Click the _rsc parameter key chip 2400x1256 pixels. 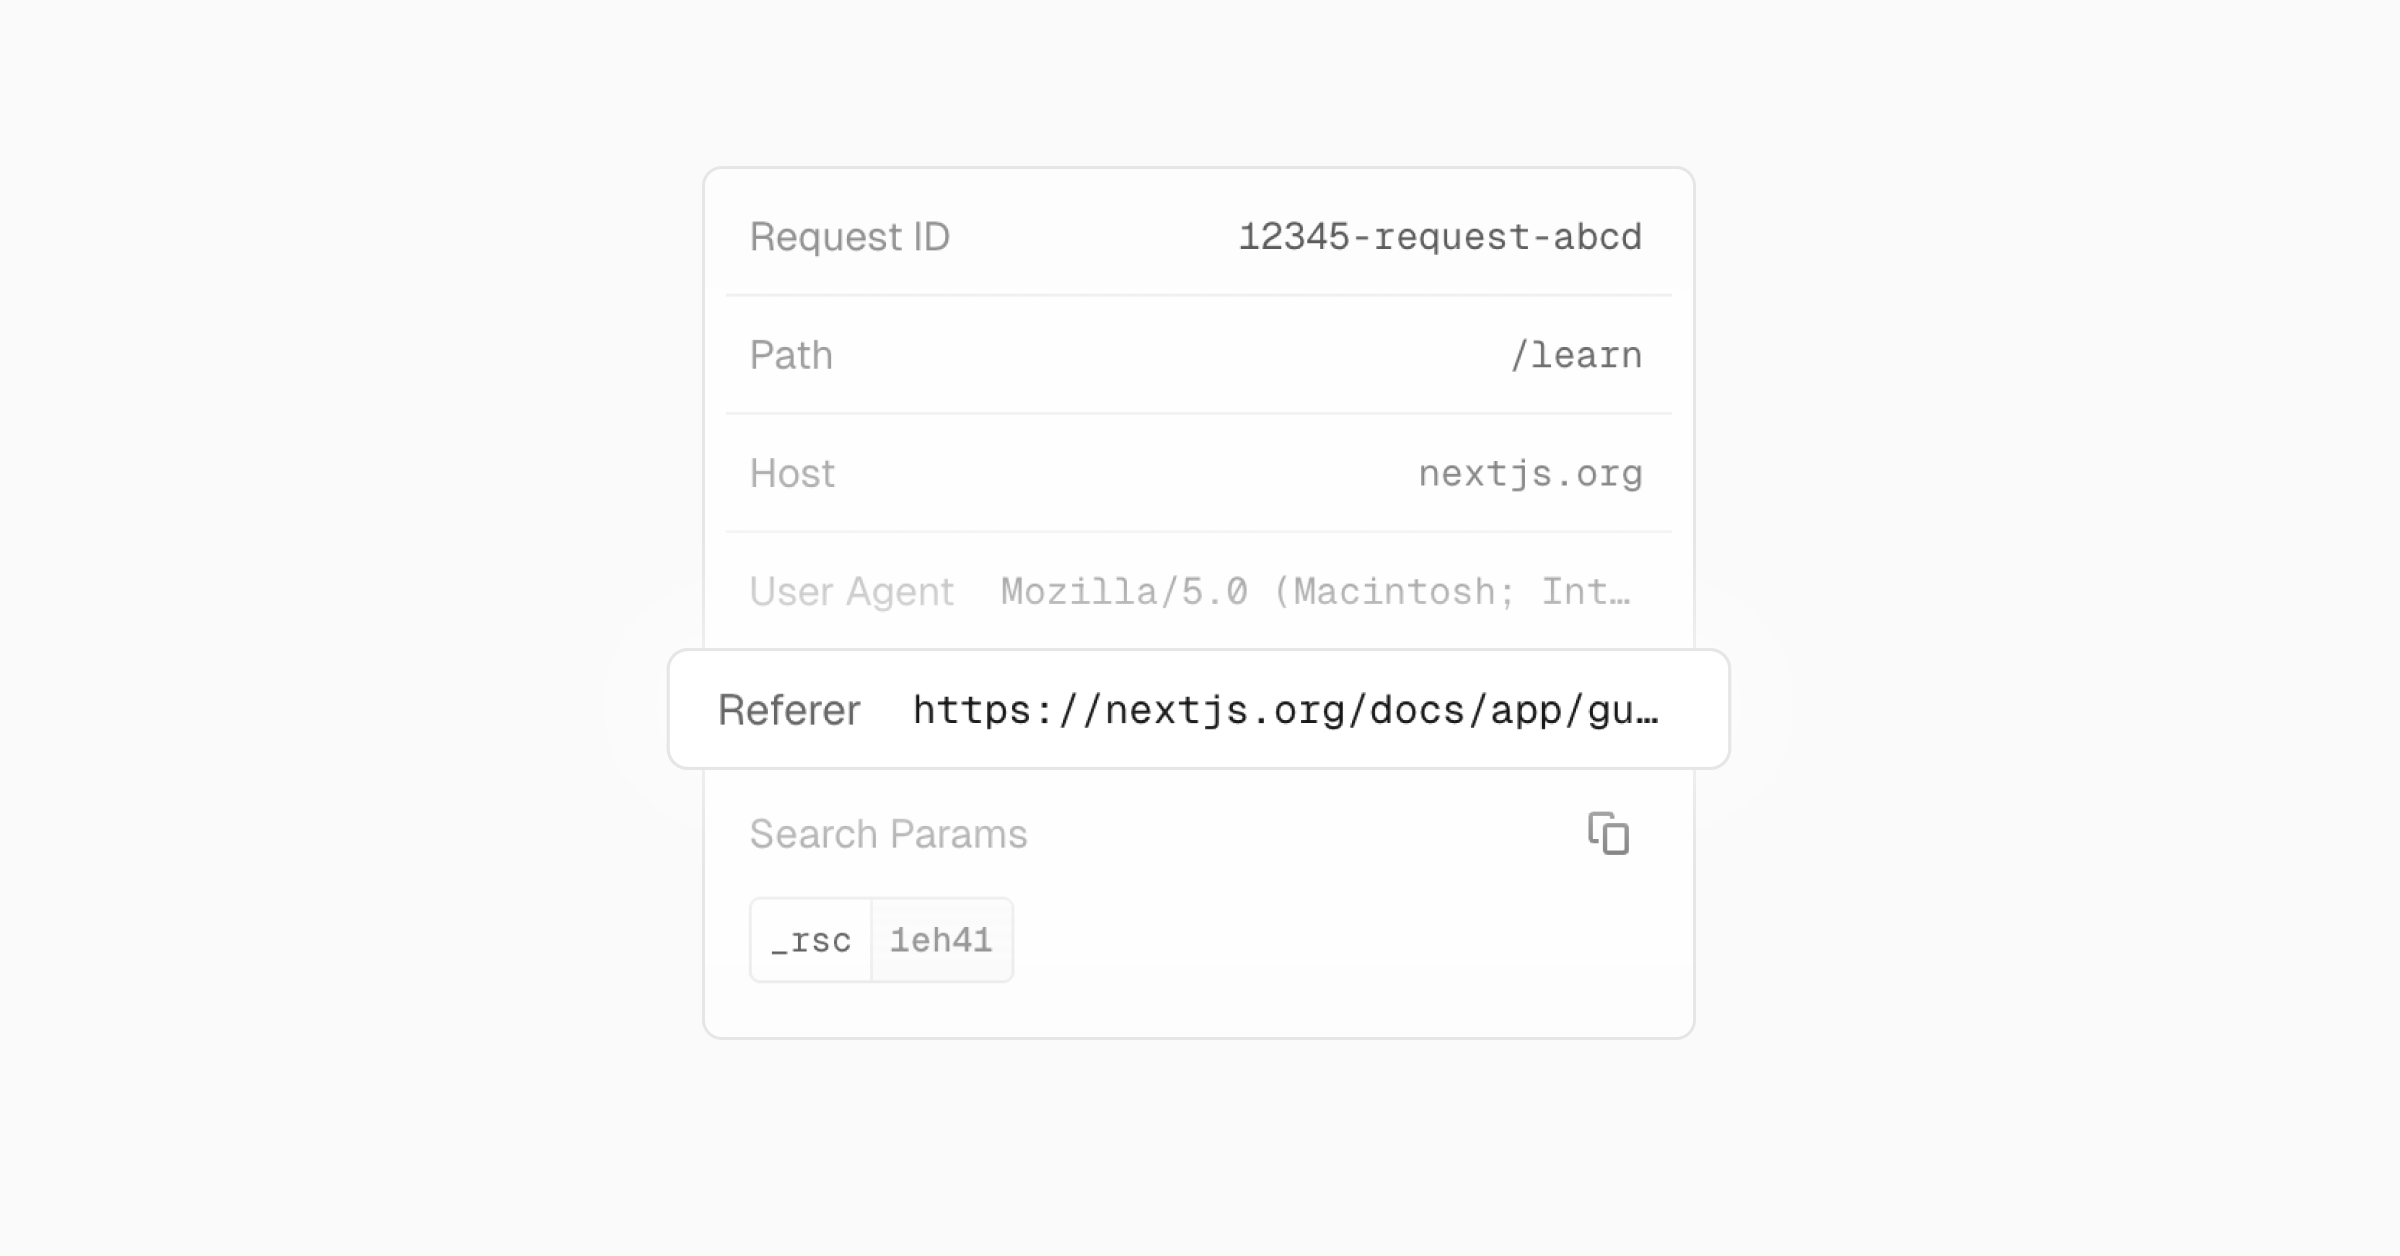click(x=809, y=939)
